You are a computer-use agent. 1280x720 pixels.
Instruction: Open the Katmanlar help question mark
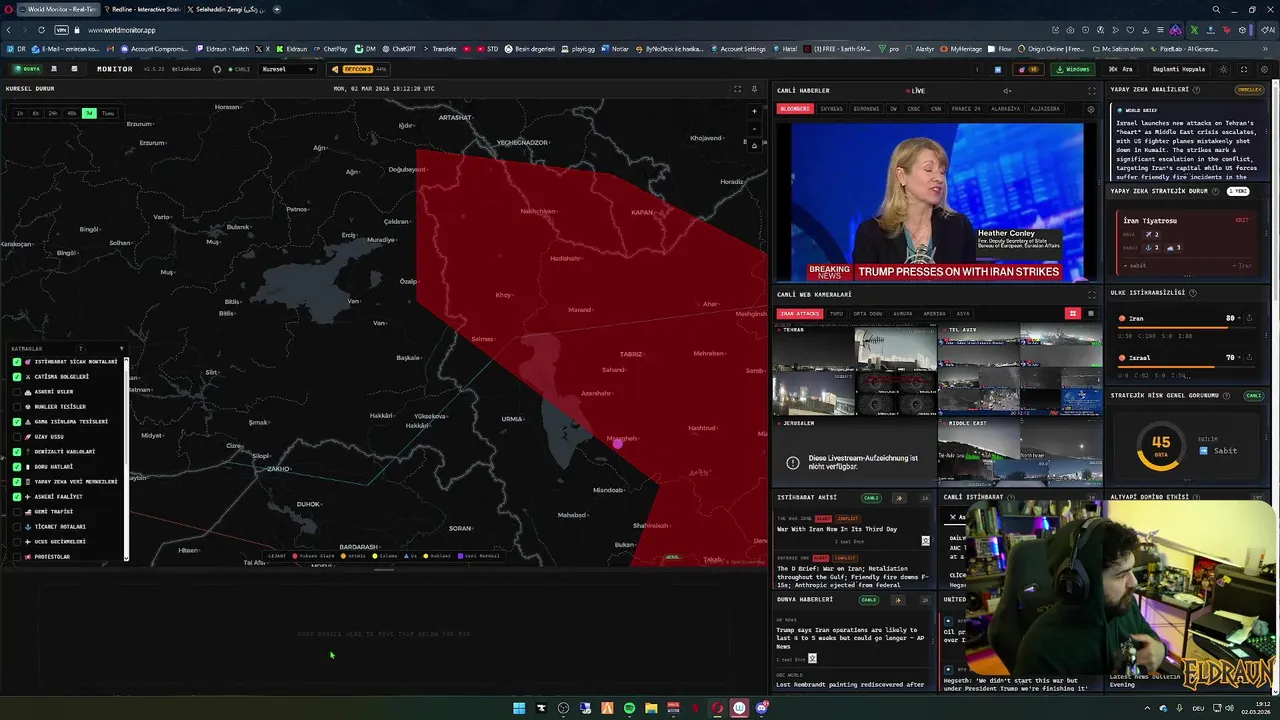click(81, 349)
